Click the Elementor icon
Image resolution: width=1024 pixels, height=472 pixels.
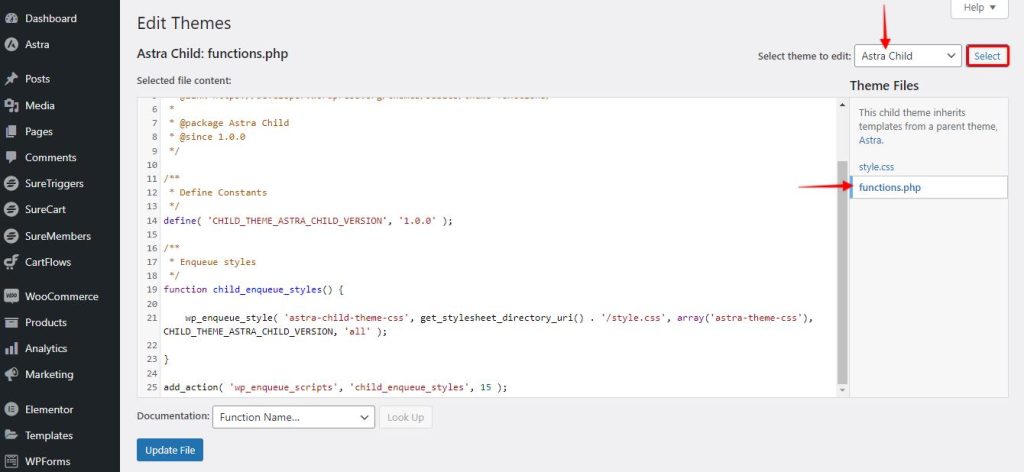click(x=11, y=409)
